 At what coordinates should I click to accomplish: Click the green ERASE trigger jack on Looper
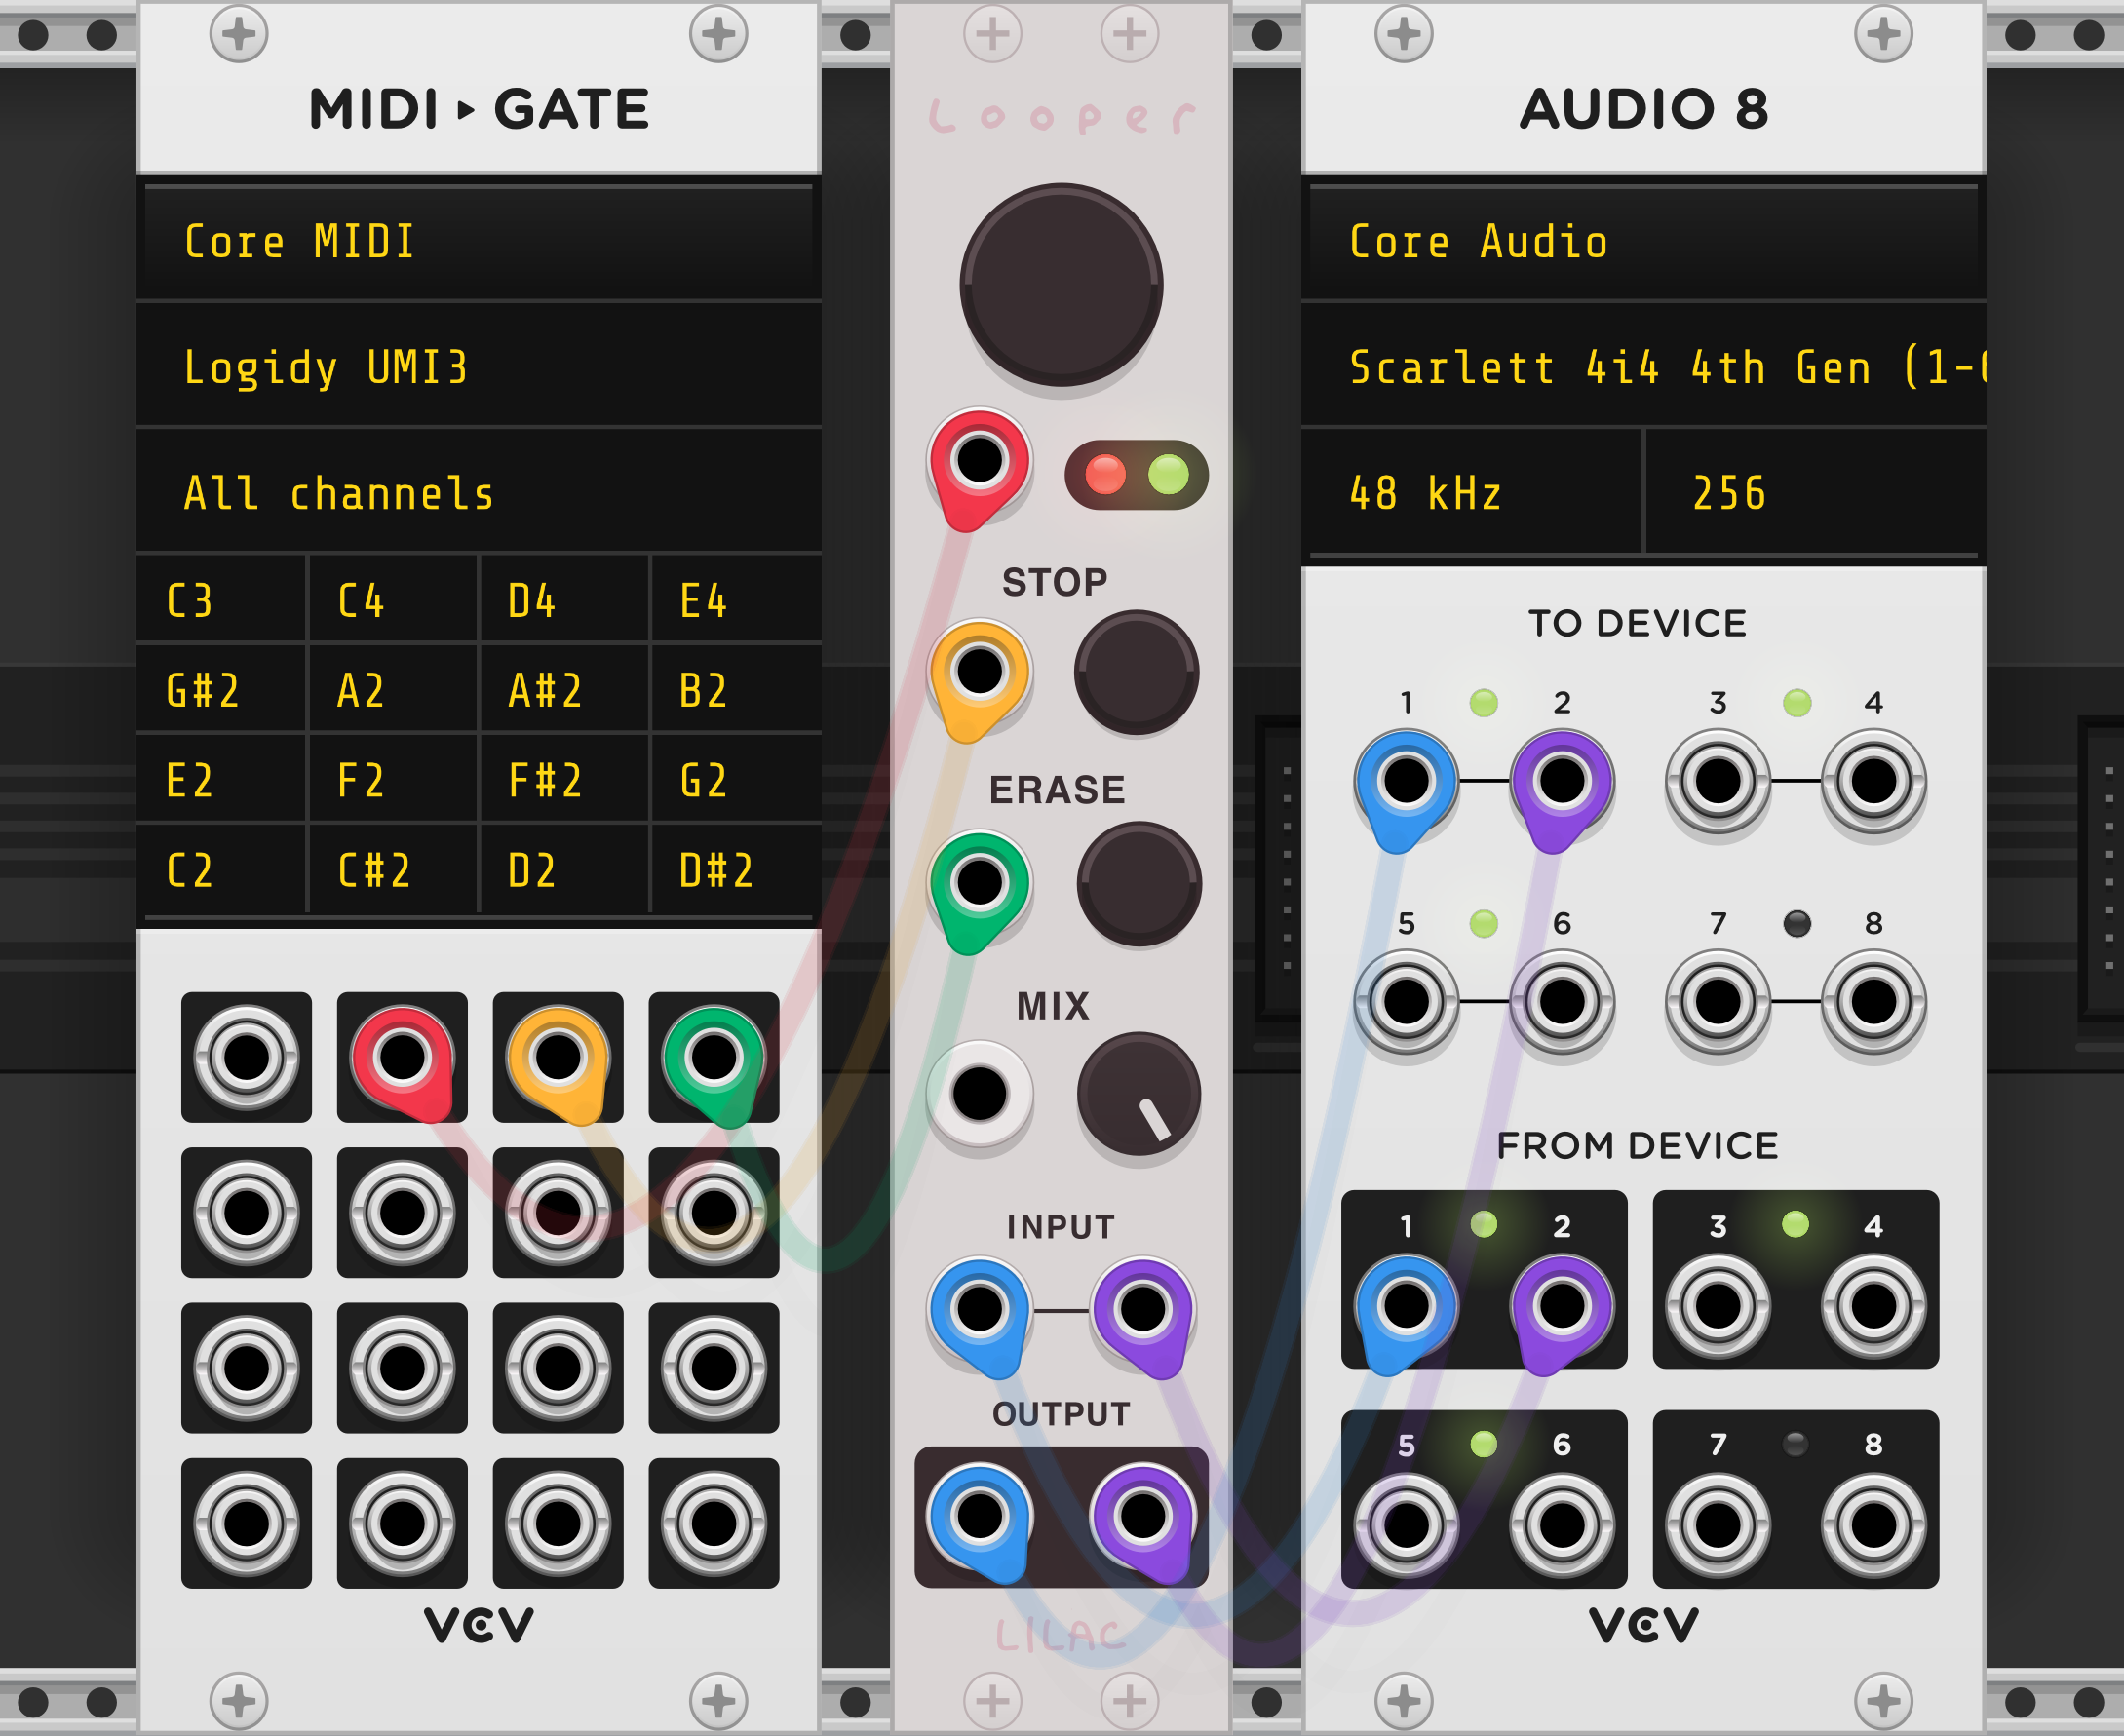(979, 882)
